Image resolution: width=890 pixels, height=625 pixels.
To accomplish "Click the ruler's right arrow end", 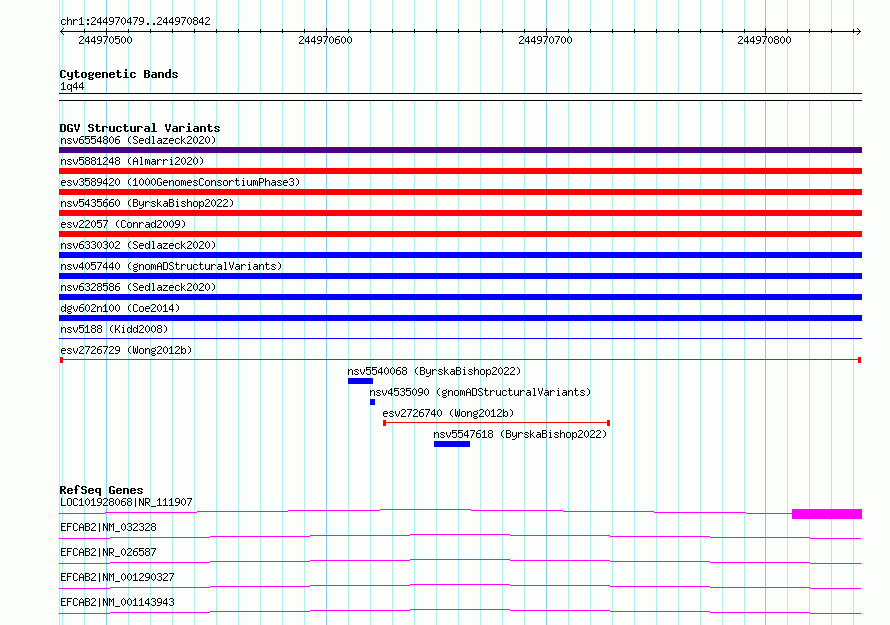I will coord(858,31).
